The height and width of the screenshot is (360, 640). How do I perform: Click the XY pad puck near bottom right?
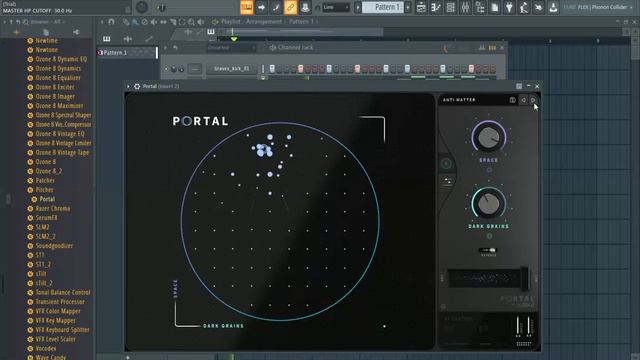384,326
